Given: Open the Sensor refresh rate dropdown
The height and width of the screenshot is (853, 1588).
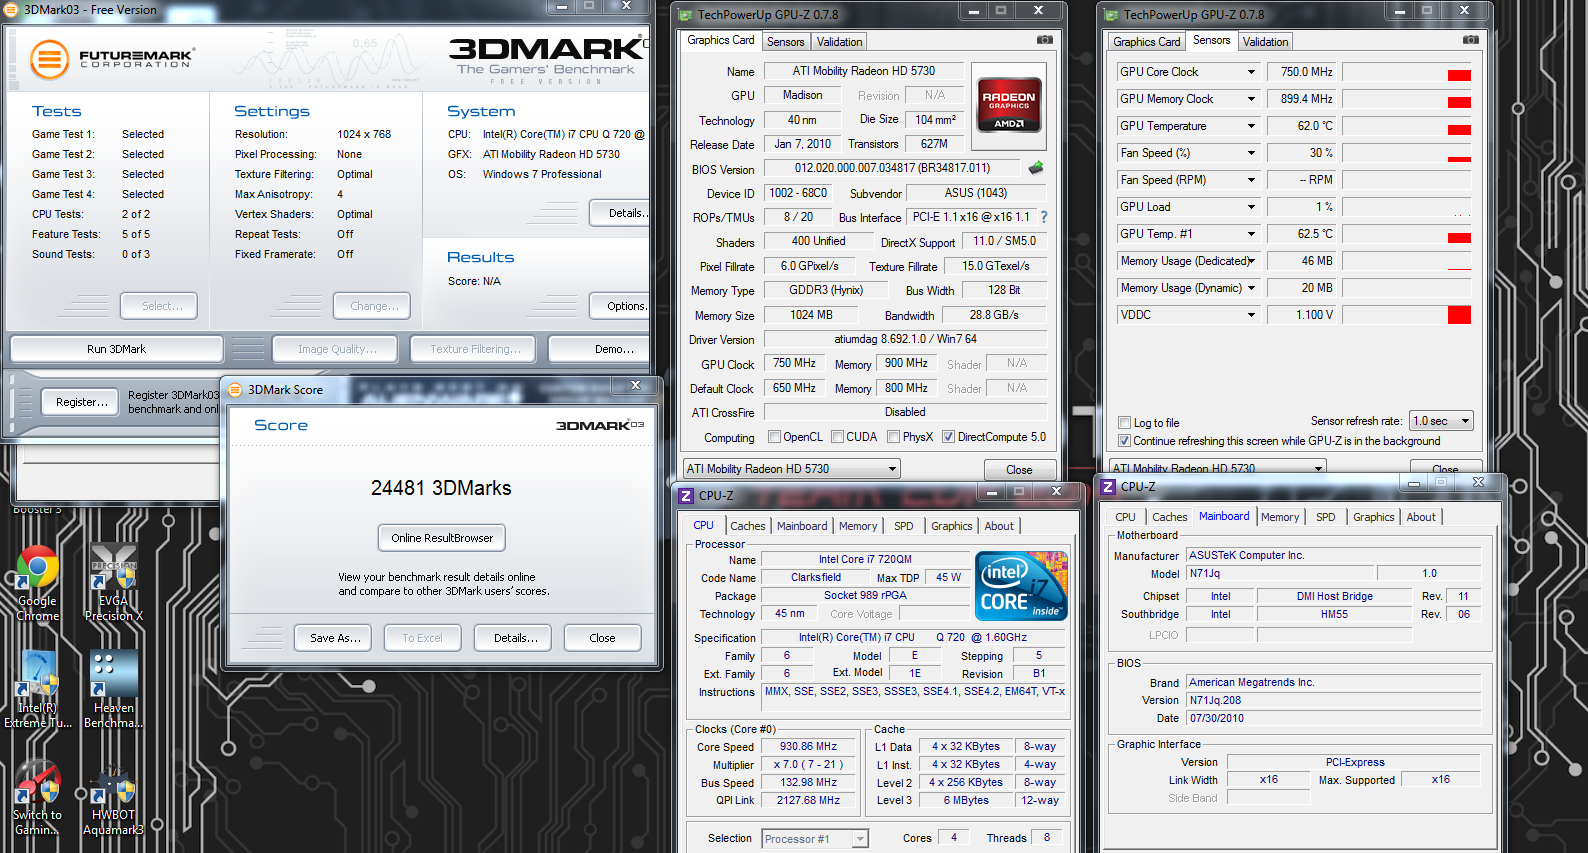Looking at the screenshot, I should click(x=1441, y=421).
